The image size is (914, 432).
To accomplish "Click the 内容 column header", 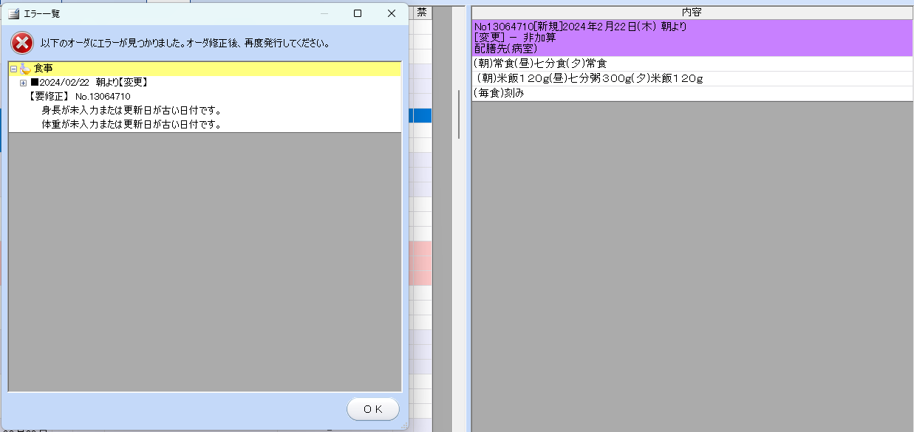I will click(692, 13).
